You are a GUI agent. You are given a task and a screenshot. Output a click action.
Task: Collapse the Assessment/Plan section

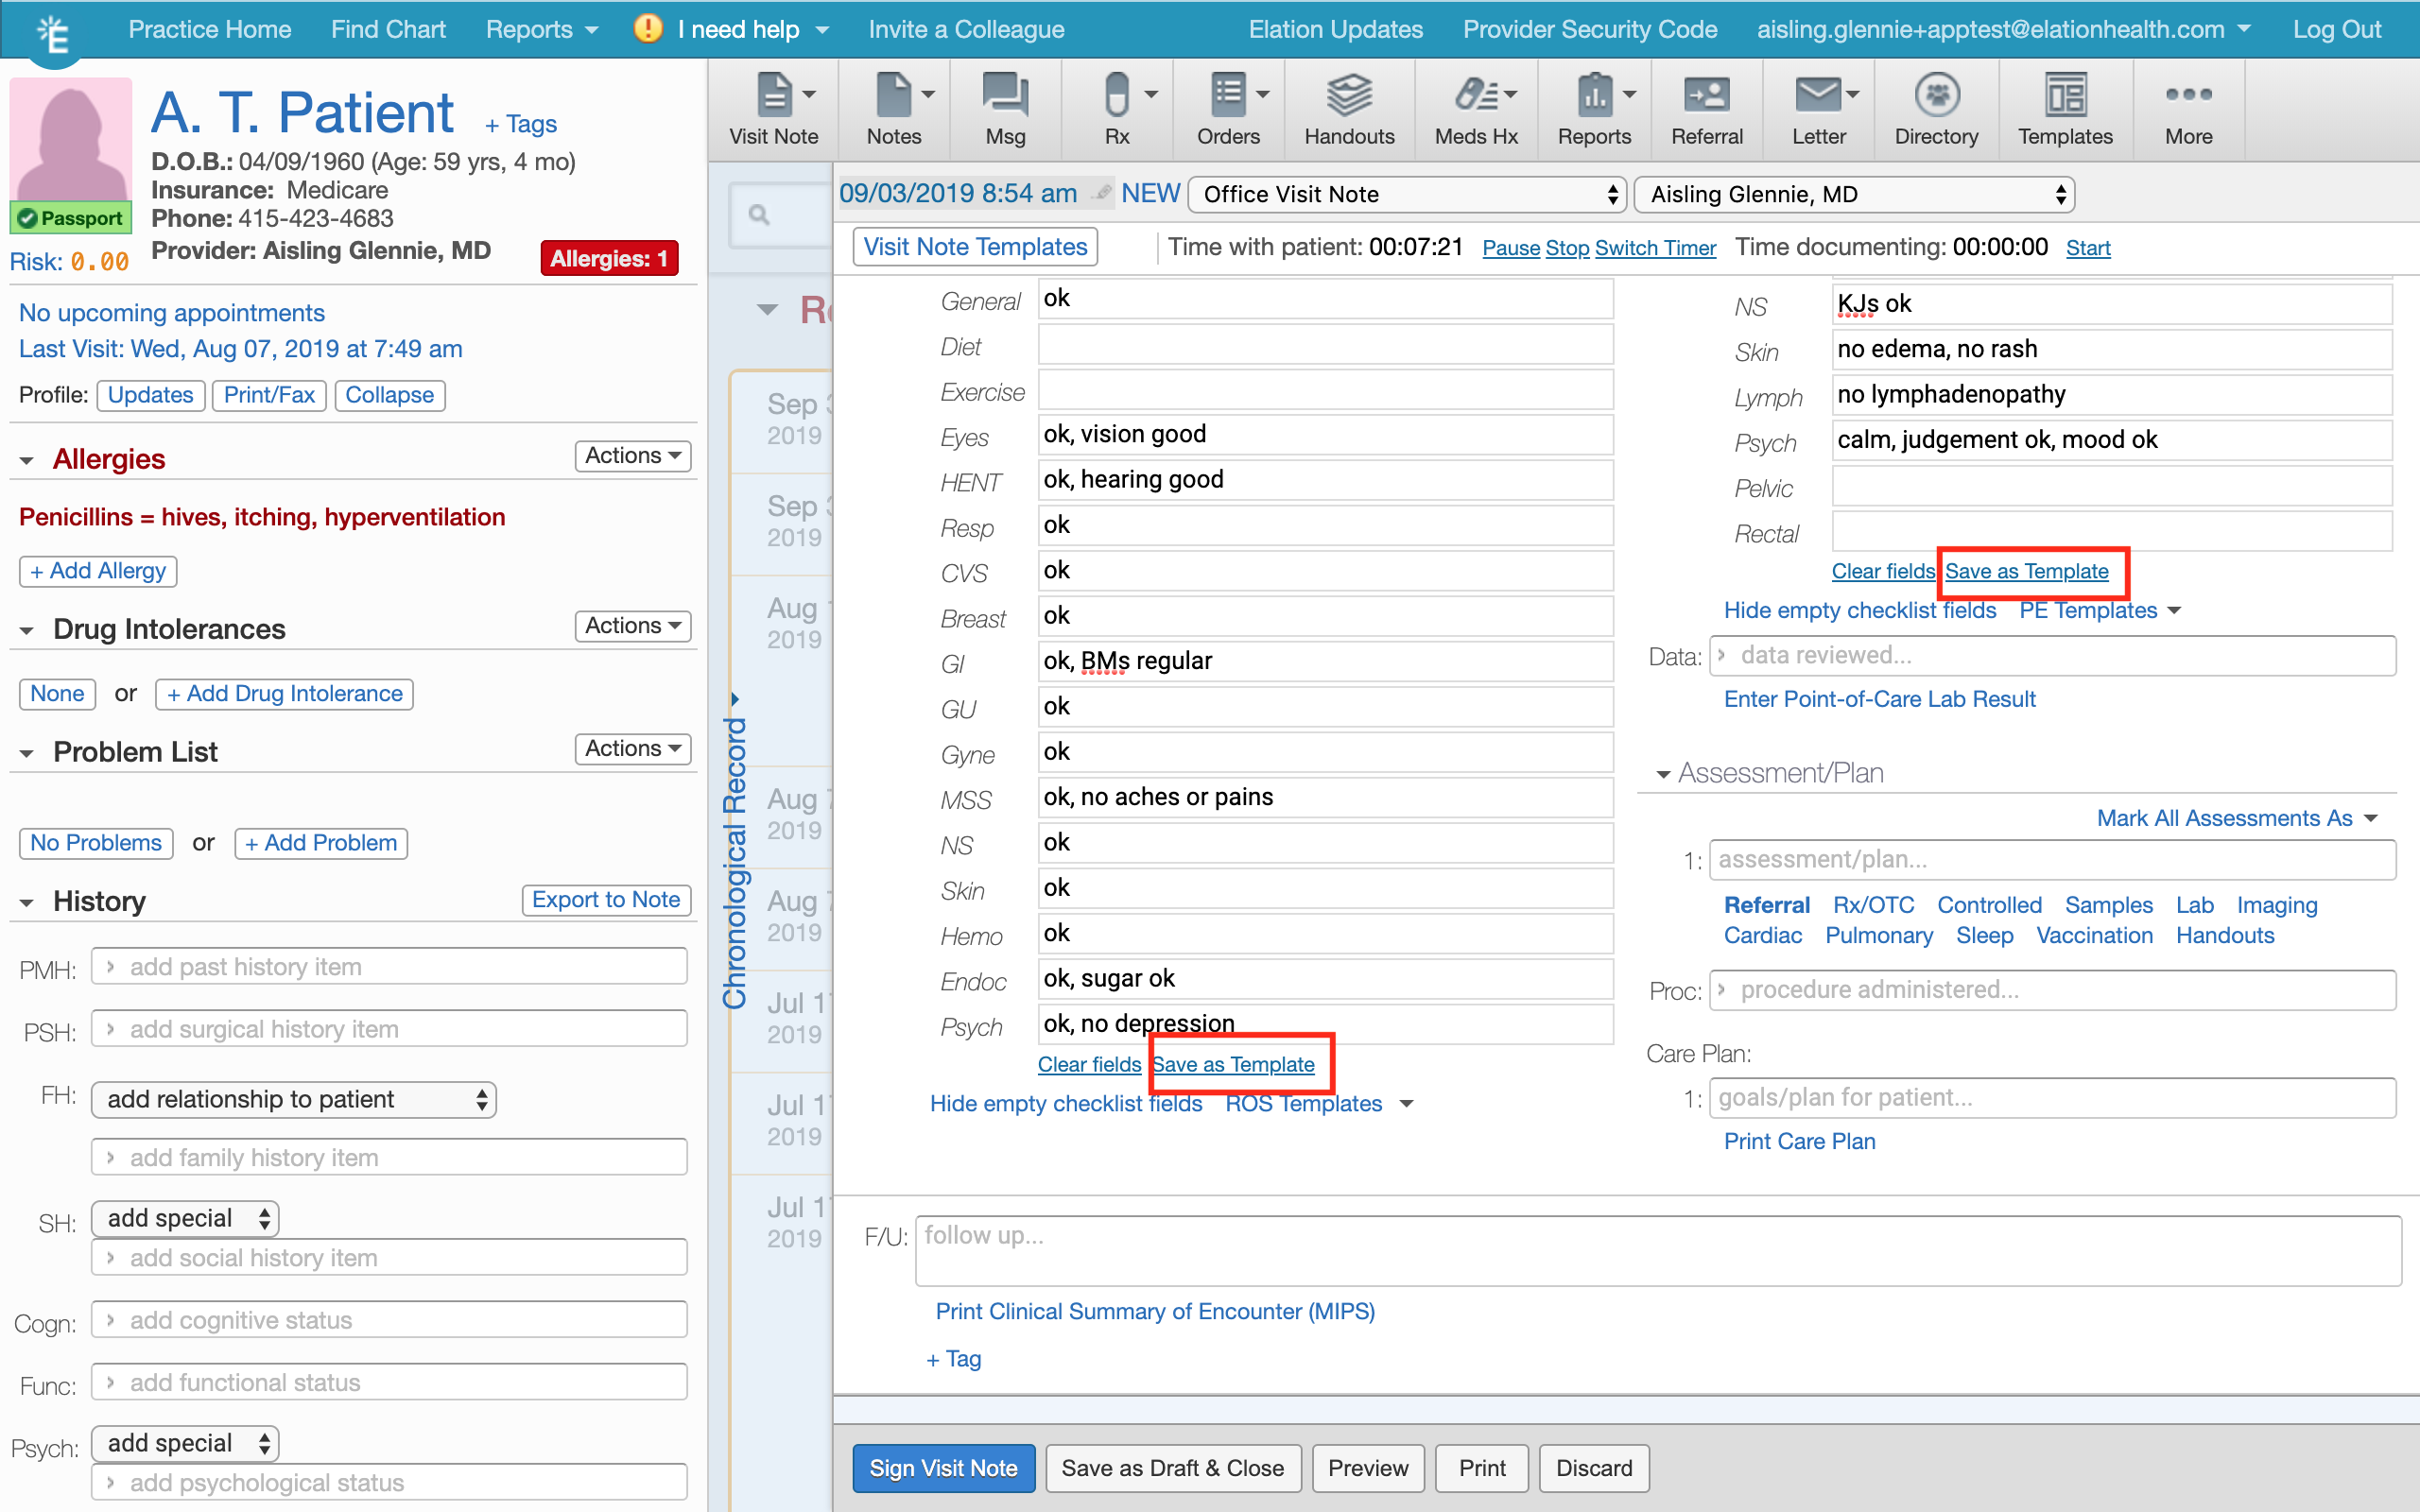(1663, 774)
